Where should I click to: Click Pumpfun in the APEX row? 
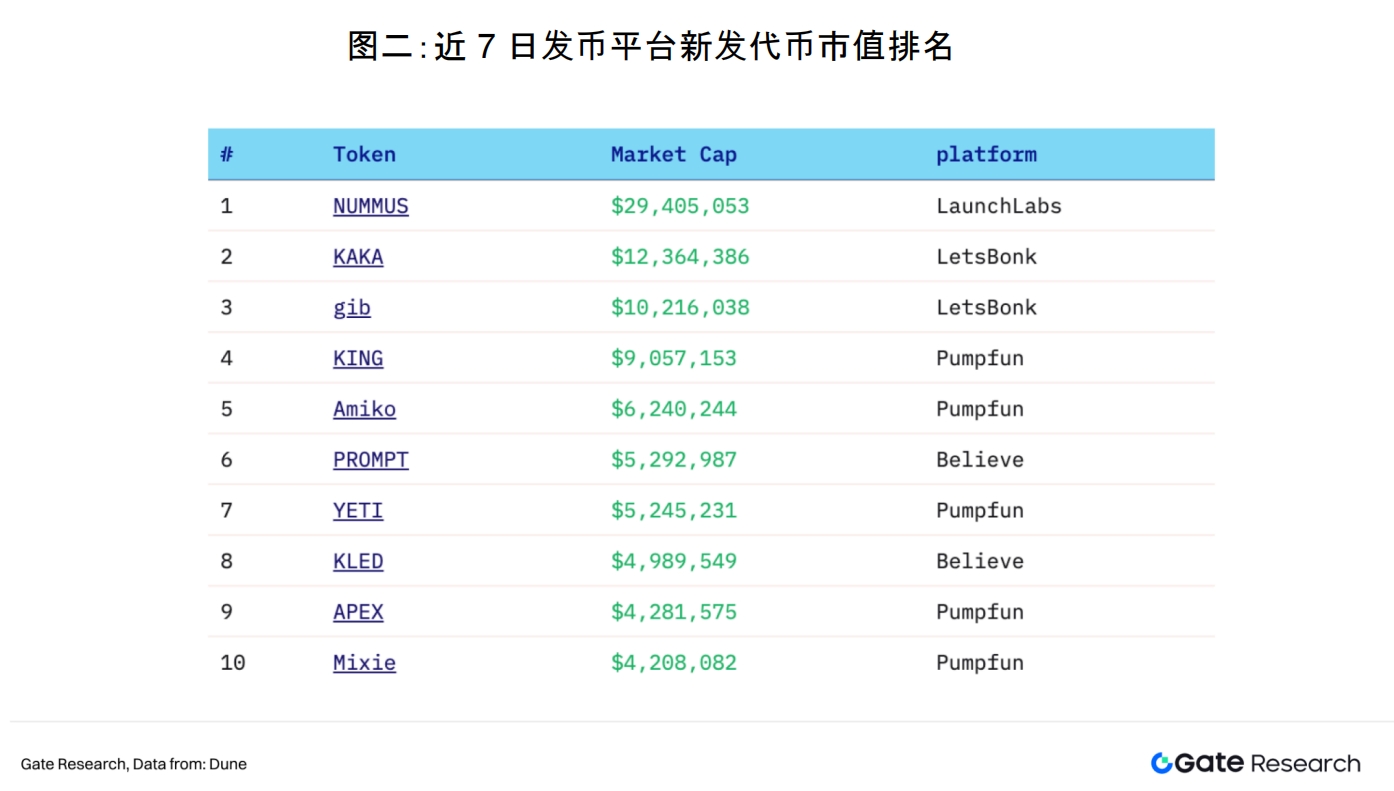pyautogui.click(x=980, y=612)
